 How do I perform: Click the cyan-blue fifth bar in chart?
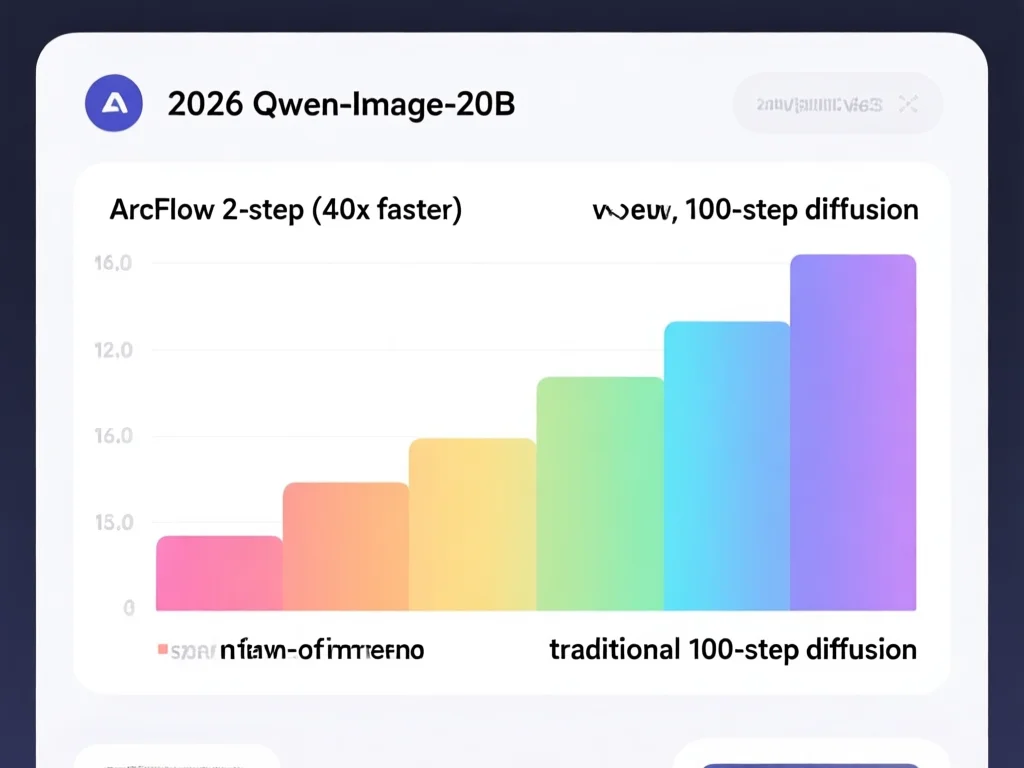(x=727, y=465)
